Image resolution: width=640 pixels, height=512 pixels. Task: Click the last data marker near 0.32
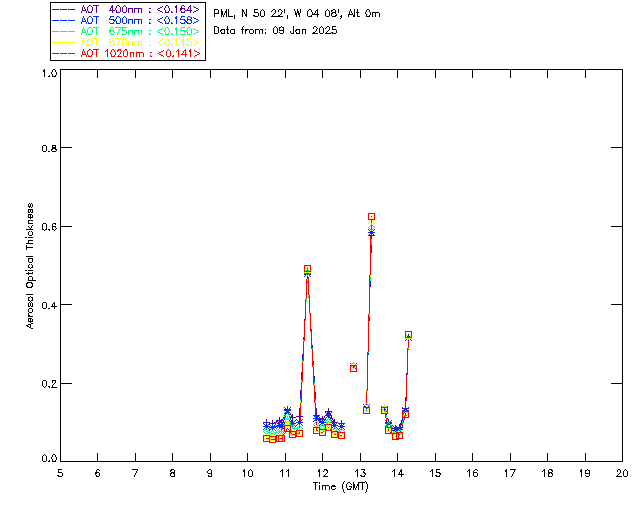tap(408, 335)
